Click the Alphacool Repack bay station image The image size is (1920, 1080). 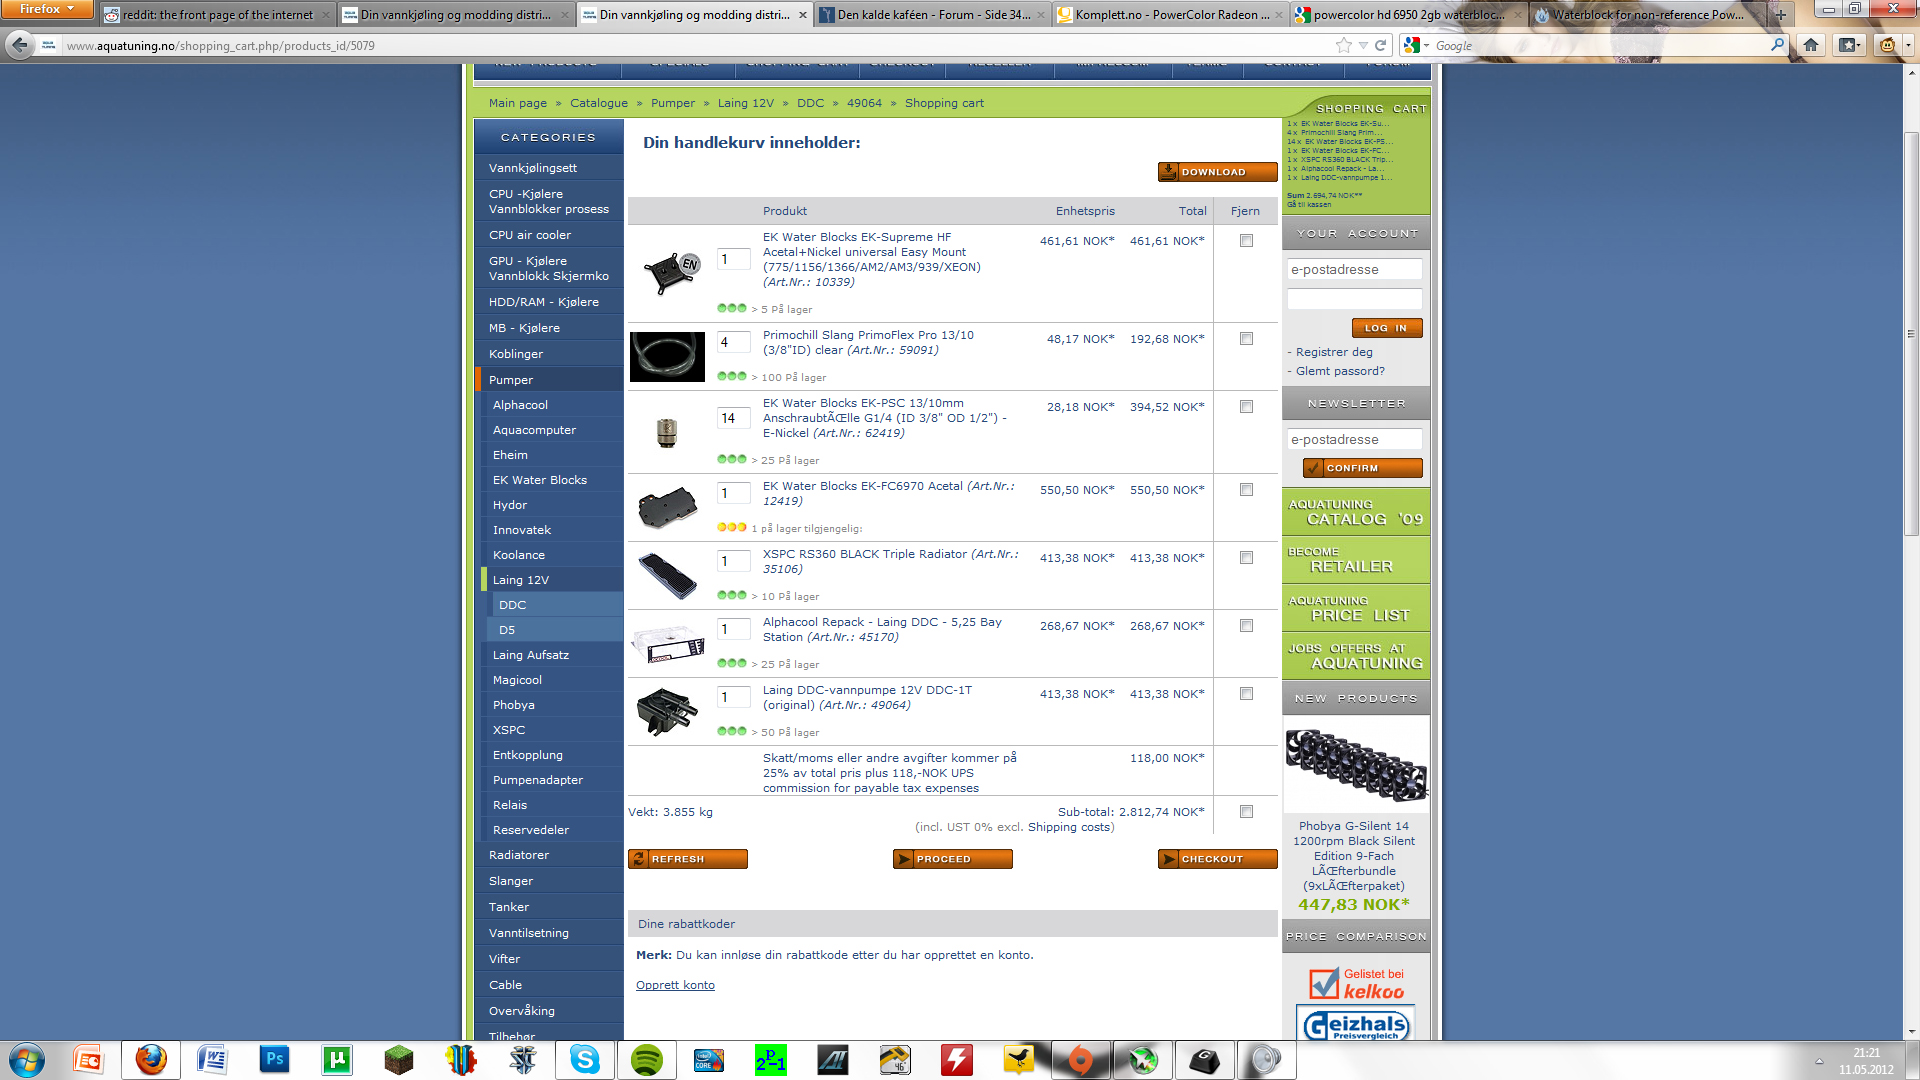pos(668,644)
